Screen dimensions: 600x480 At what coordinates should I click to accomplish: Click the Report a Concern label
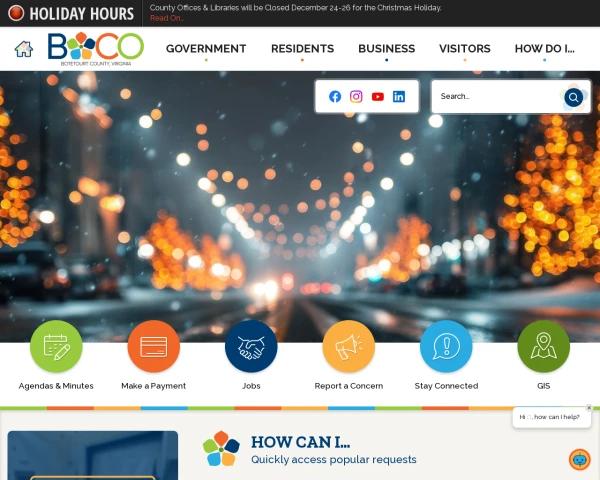click(349, 386)
